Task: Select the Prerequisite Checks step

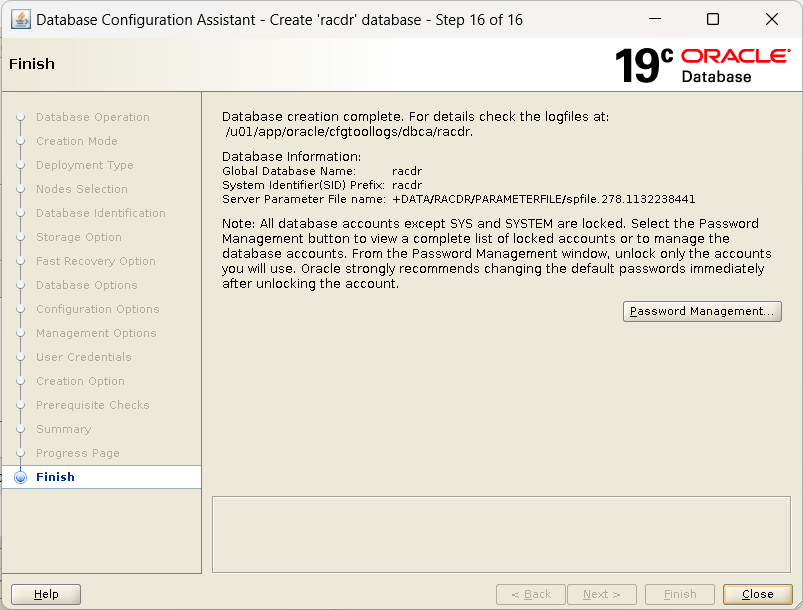Action: [93, 405]
